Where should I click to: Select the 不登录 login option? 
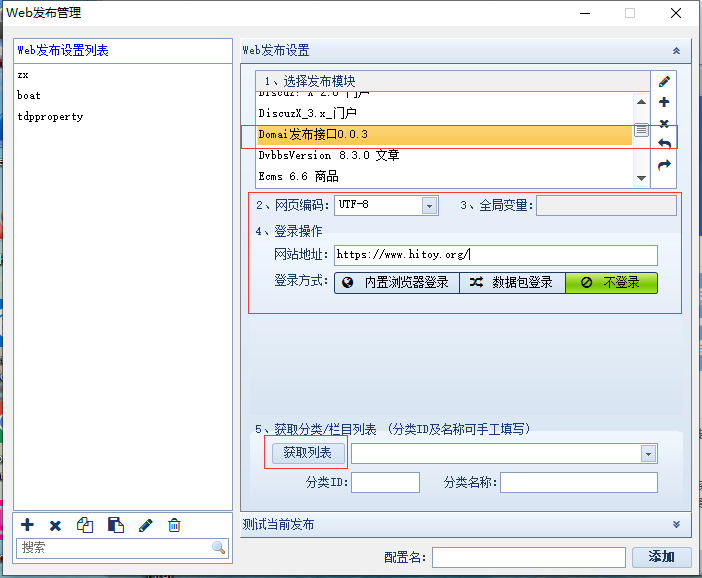[610, 283]
